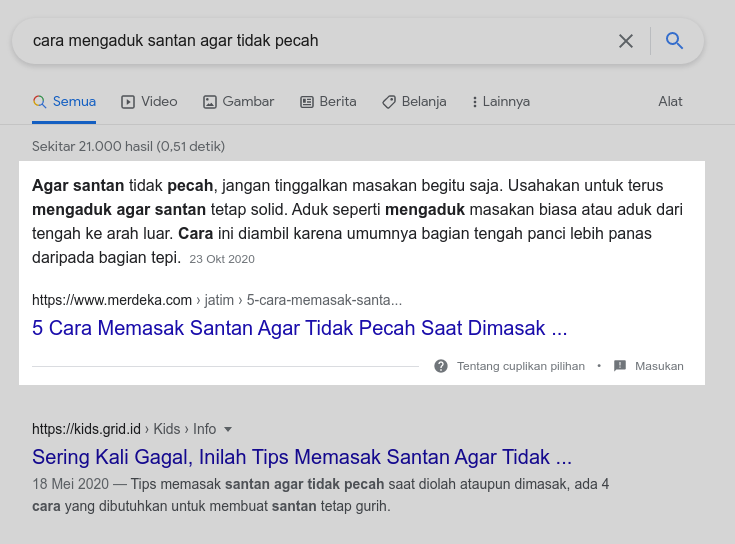Click the Gambar tab image icon
Screen dimensions: 735x544
click(210, 102)
